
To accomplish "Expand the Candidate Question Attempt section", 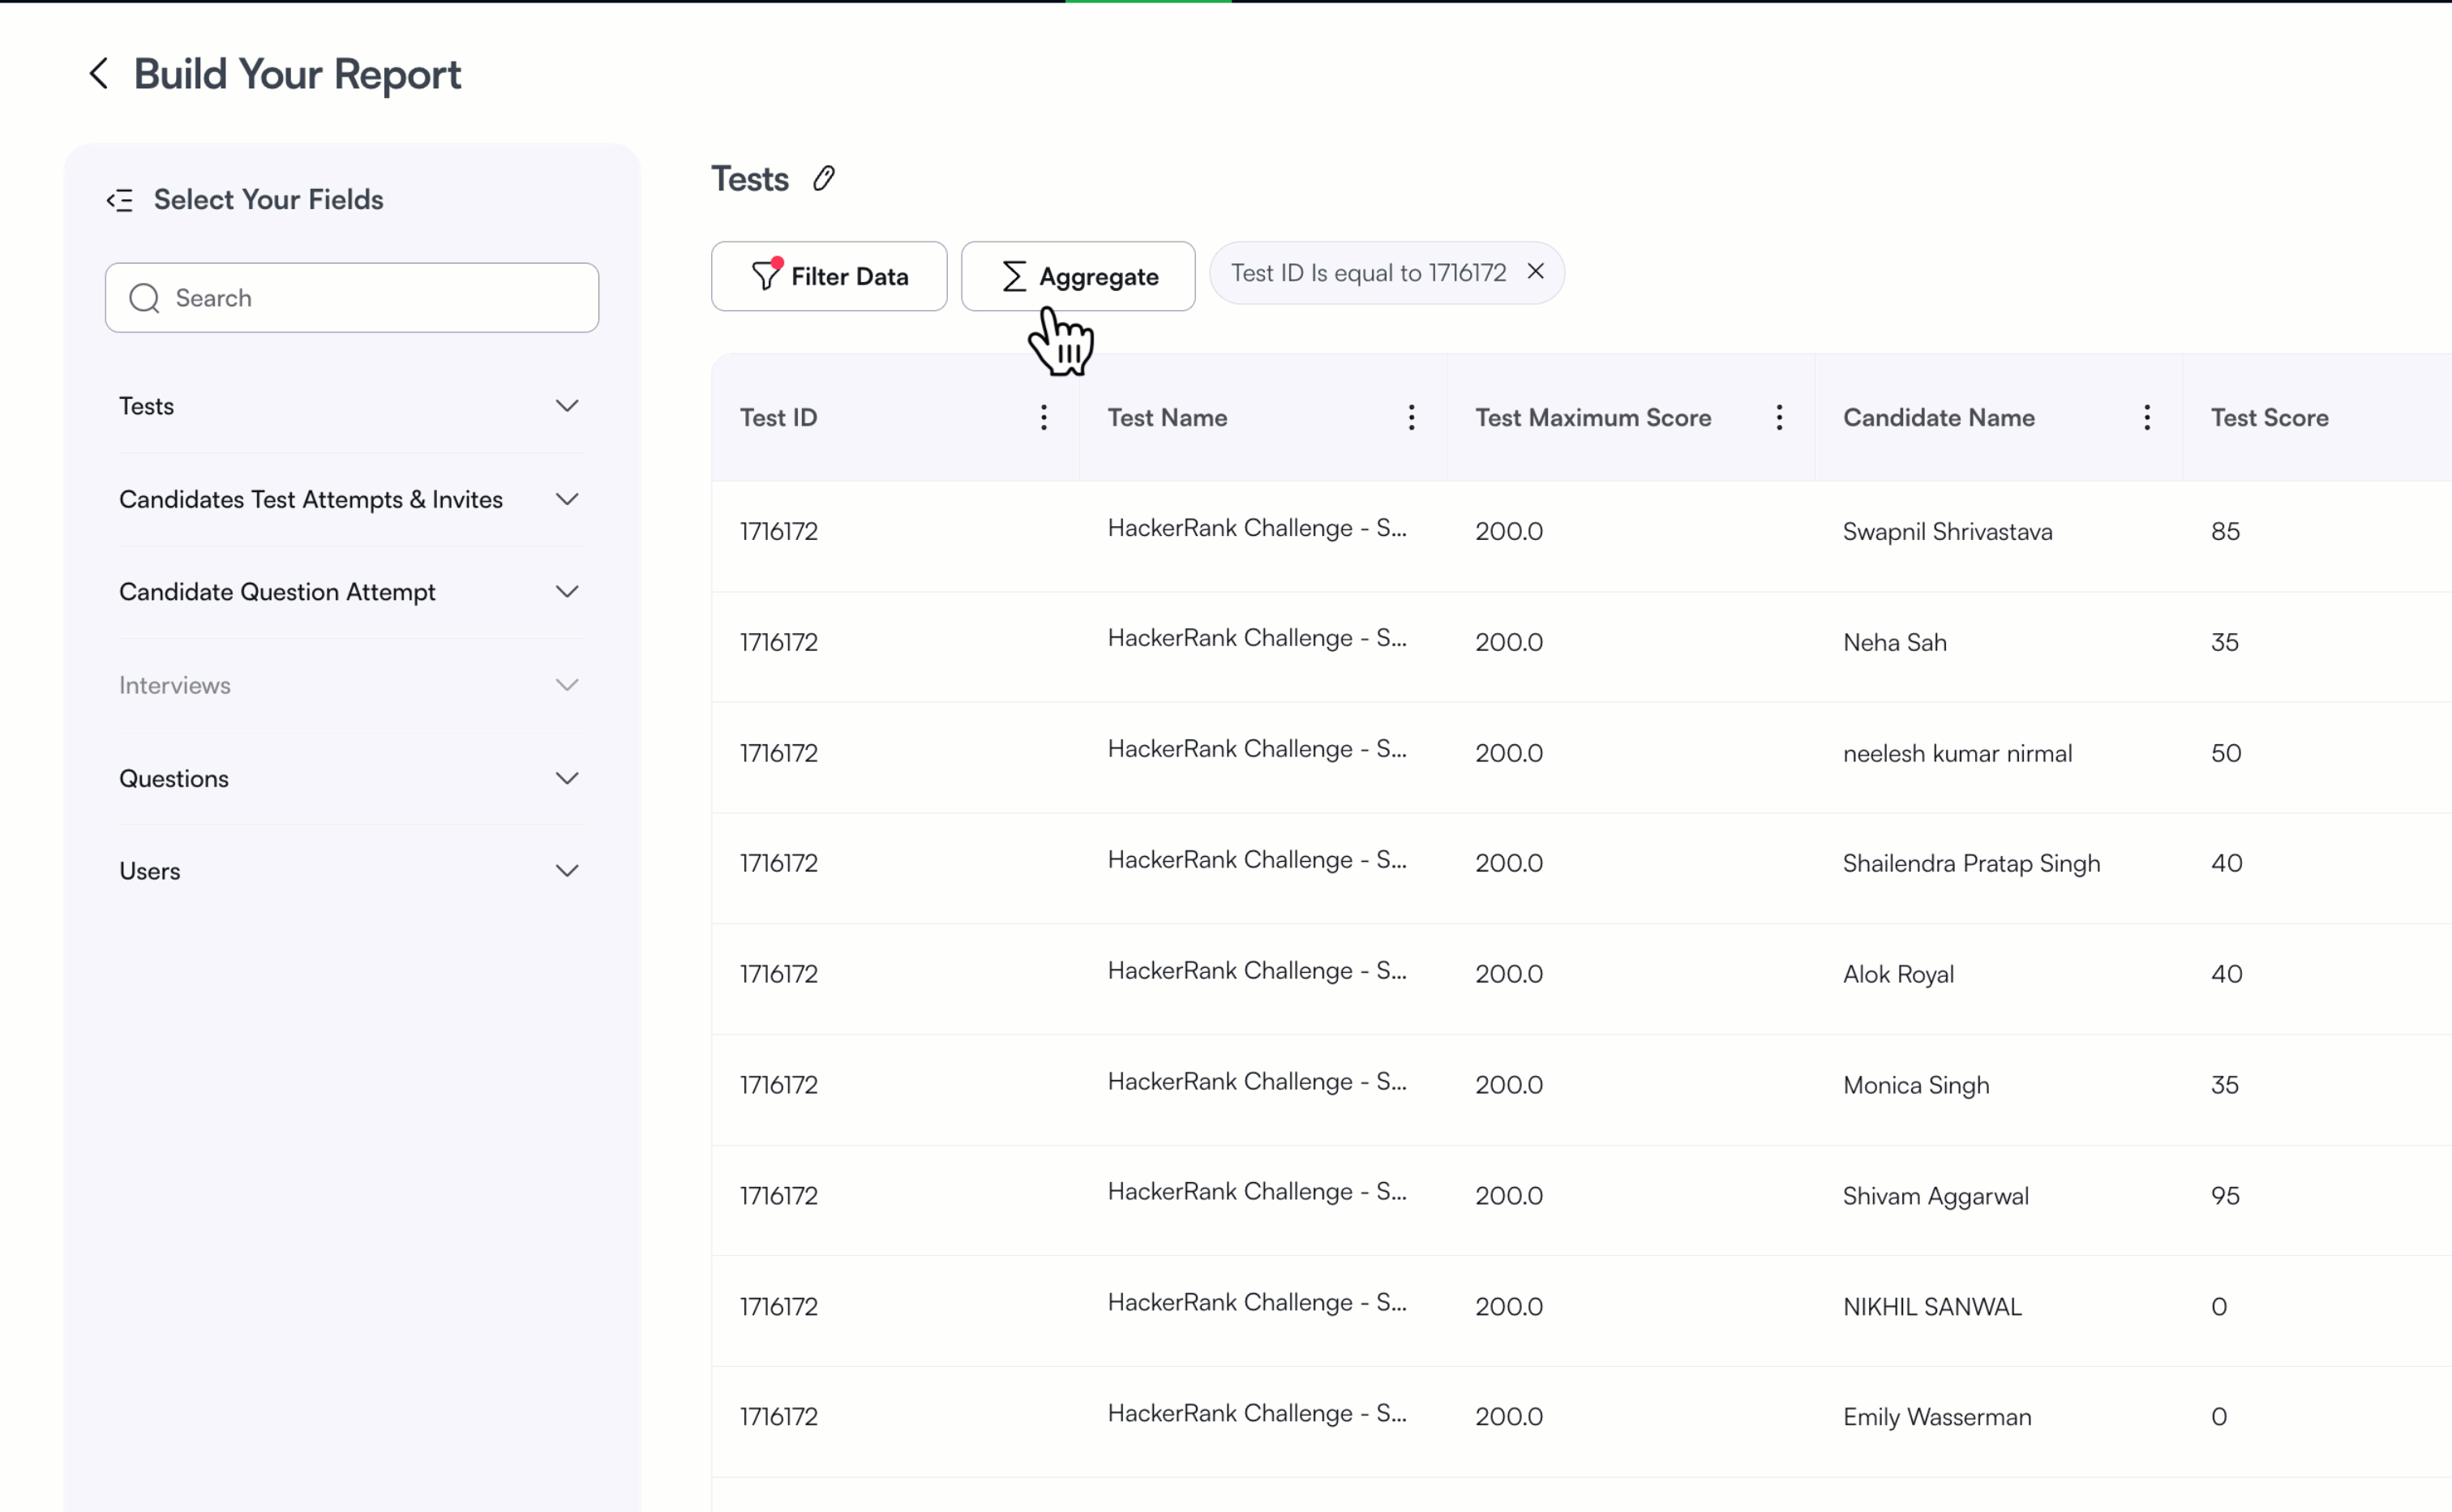I will (567, 592).
